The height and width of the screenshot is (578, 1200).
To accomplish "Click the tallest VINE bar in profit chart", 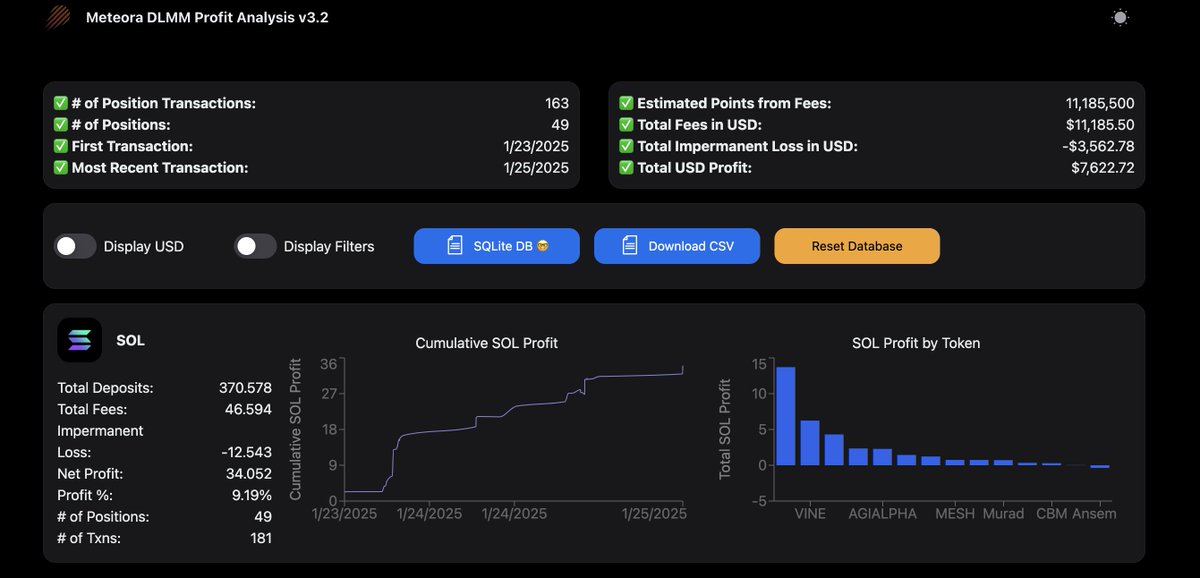I will (x=786, y=416).
